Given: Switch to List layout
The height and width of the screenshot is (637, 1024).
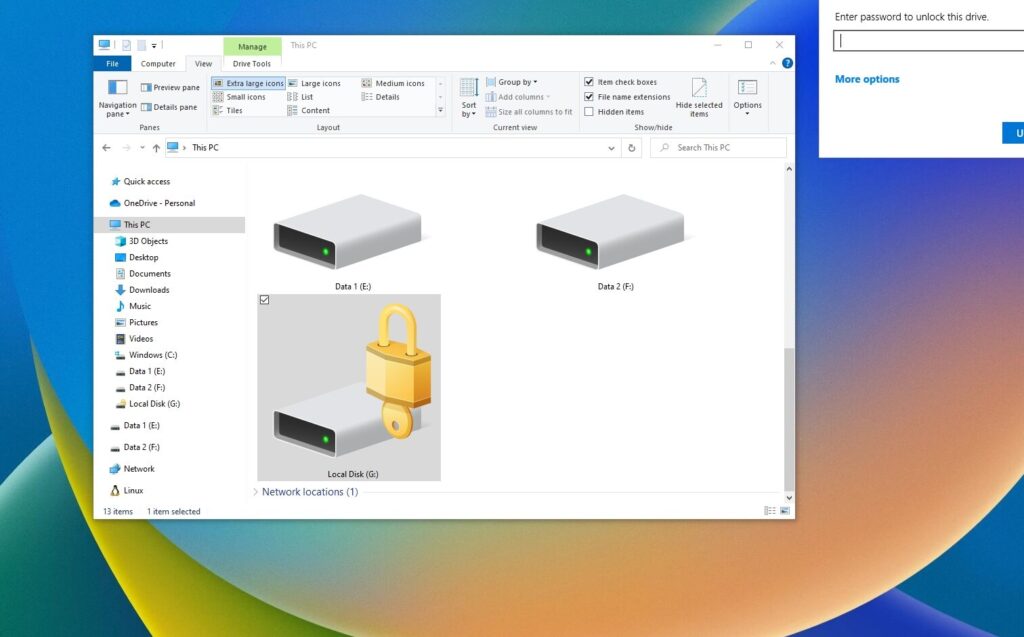Looking at the screenshot, I should point(300,97).
